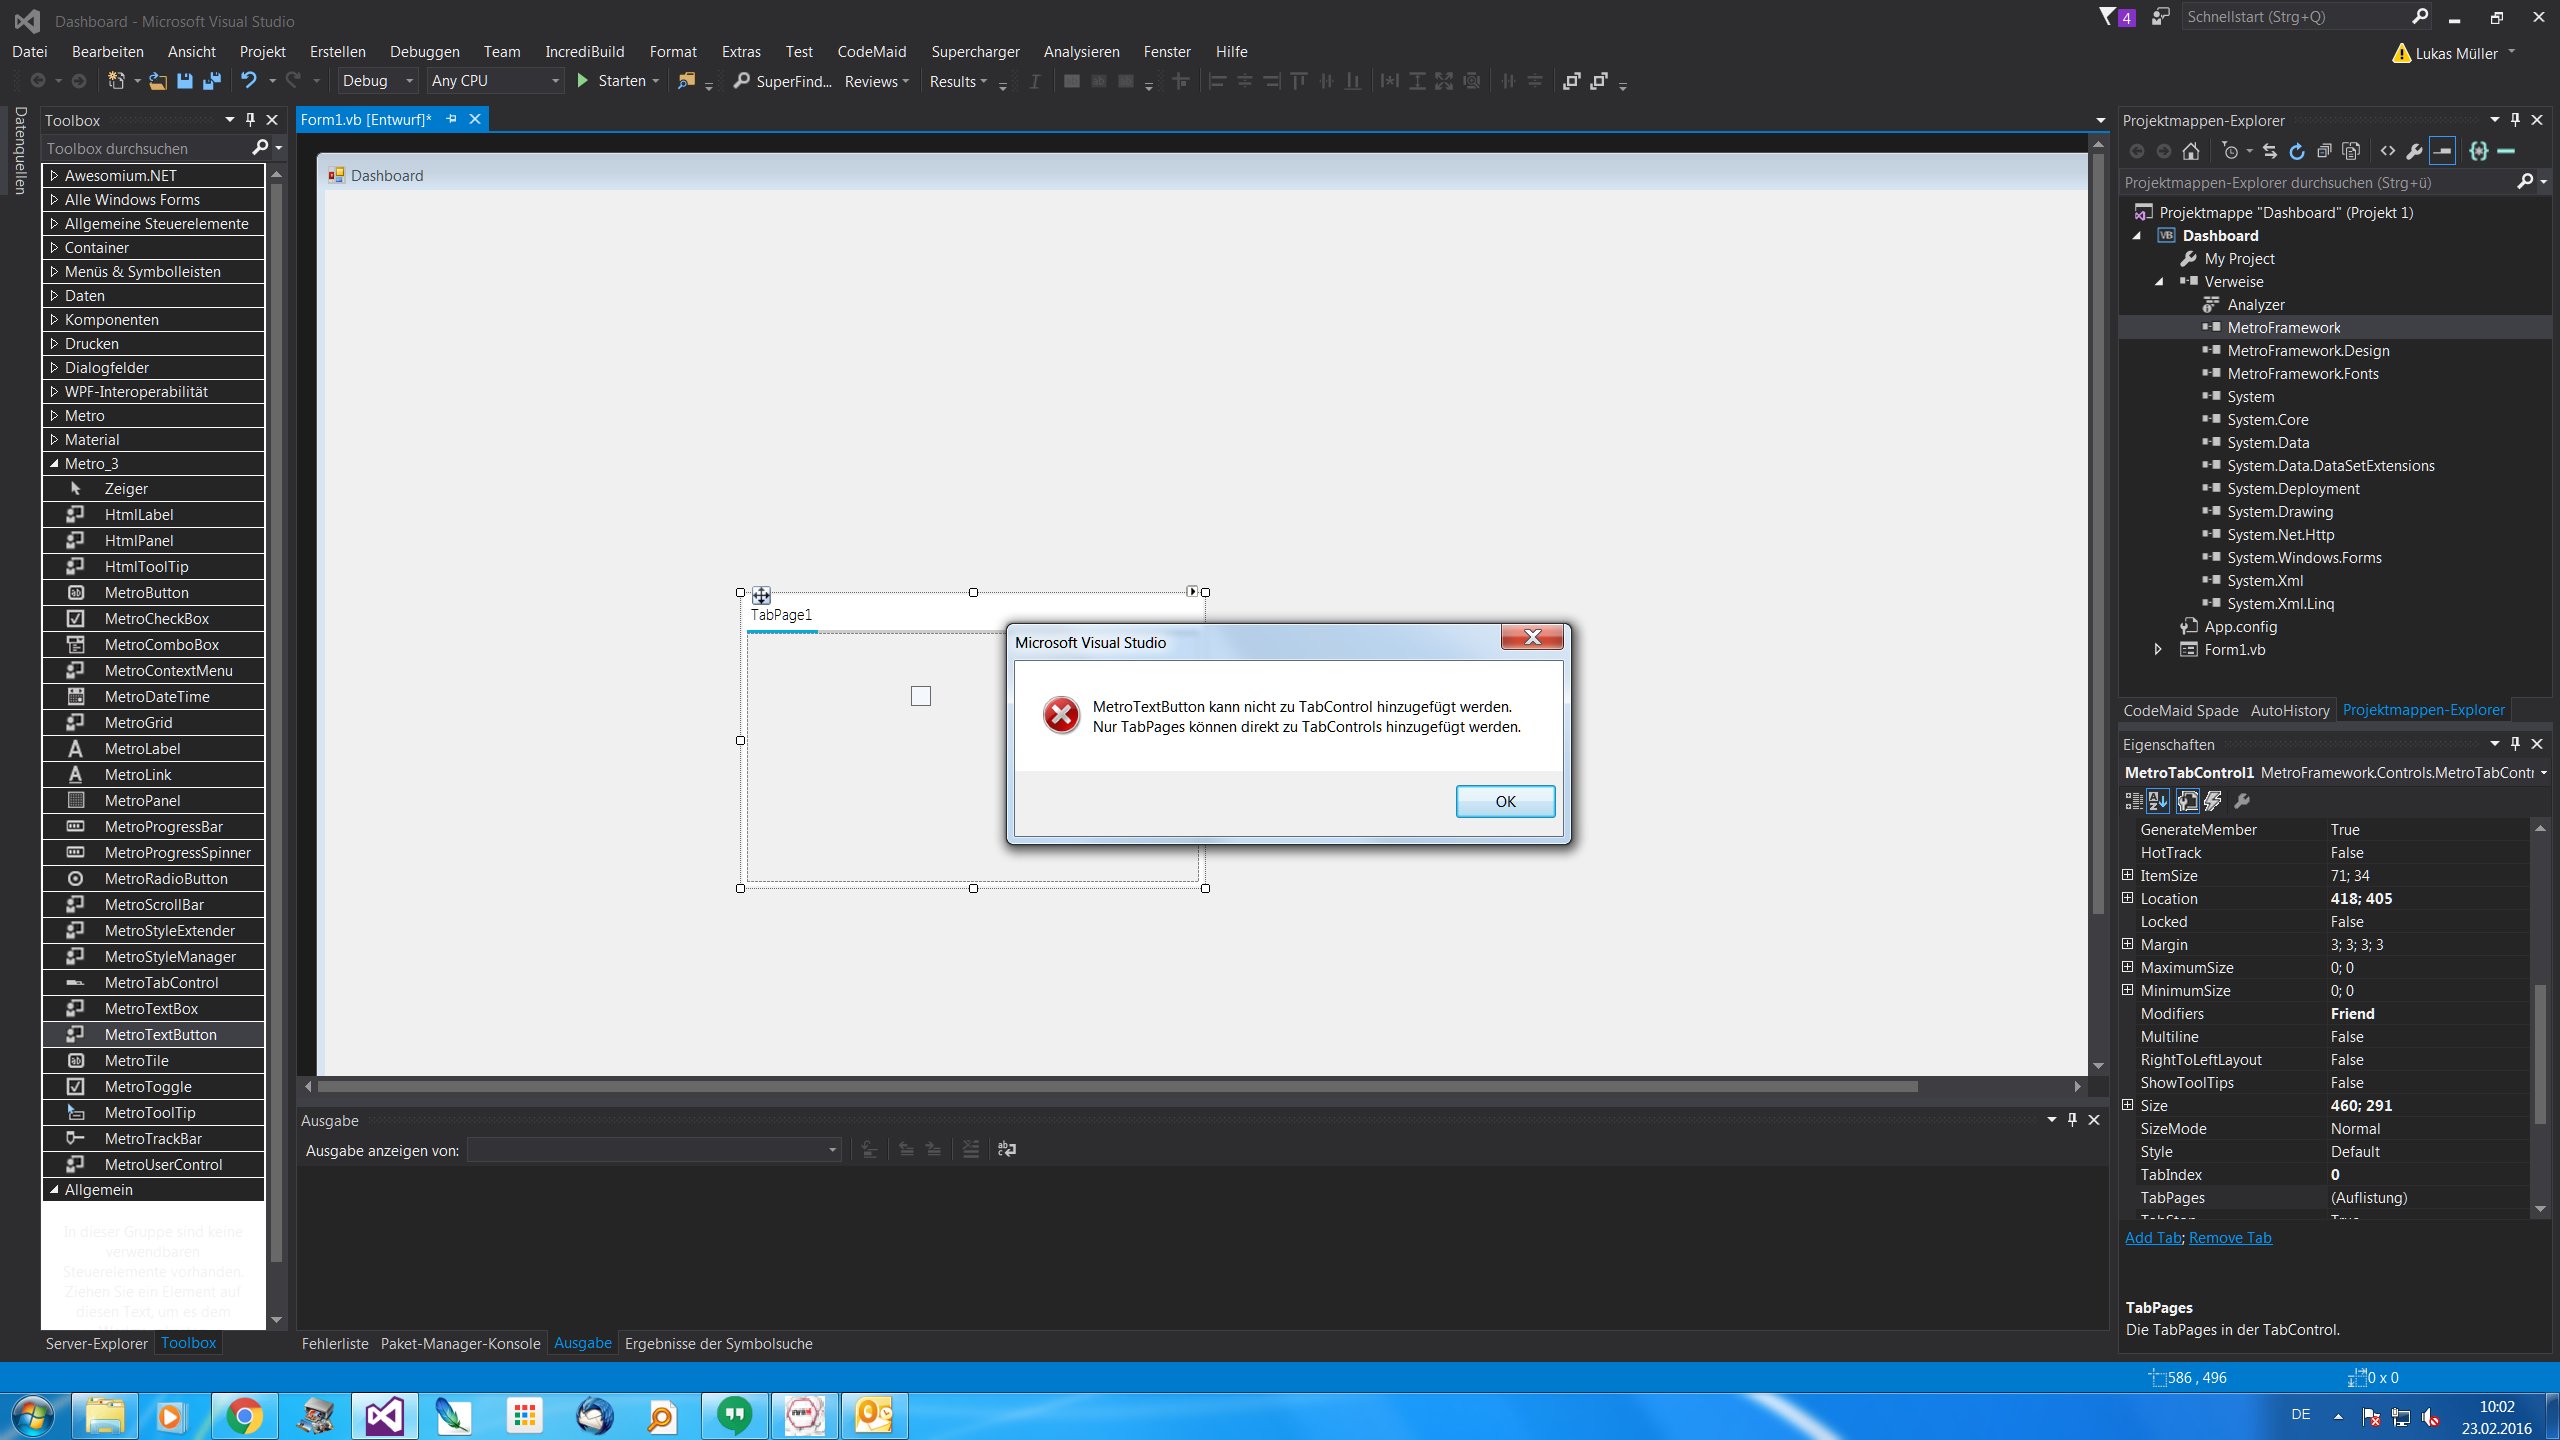Collapse the Metro_3 toolbox group
The width and height of the screenshot is (2560, 1440).
pos(54,464)
